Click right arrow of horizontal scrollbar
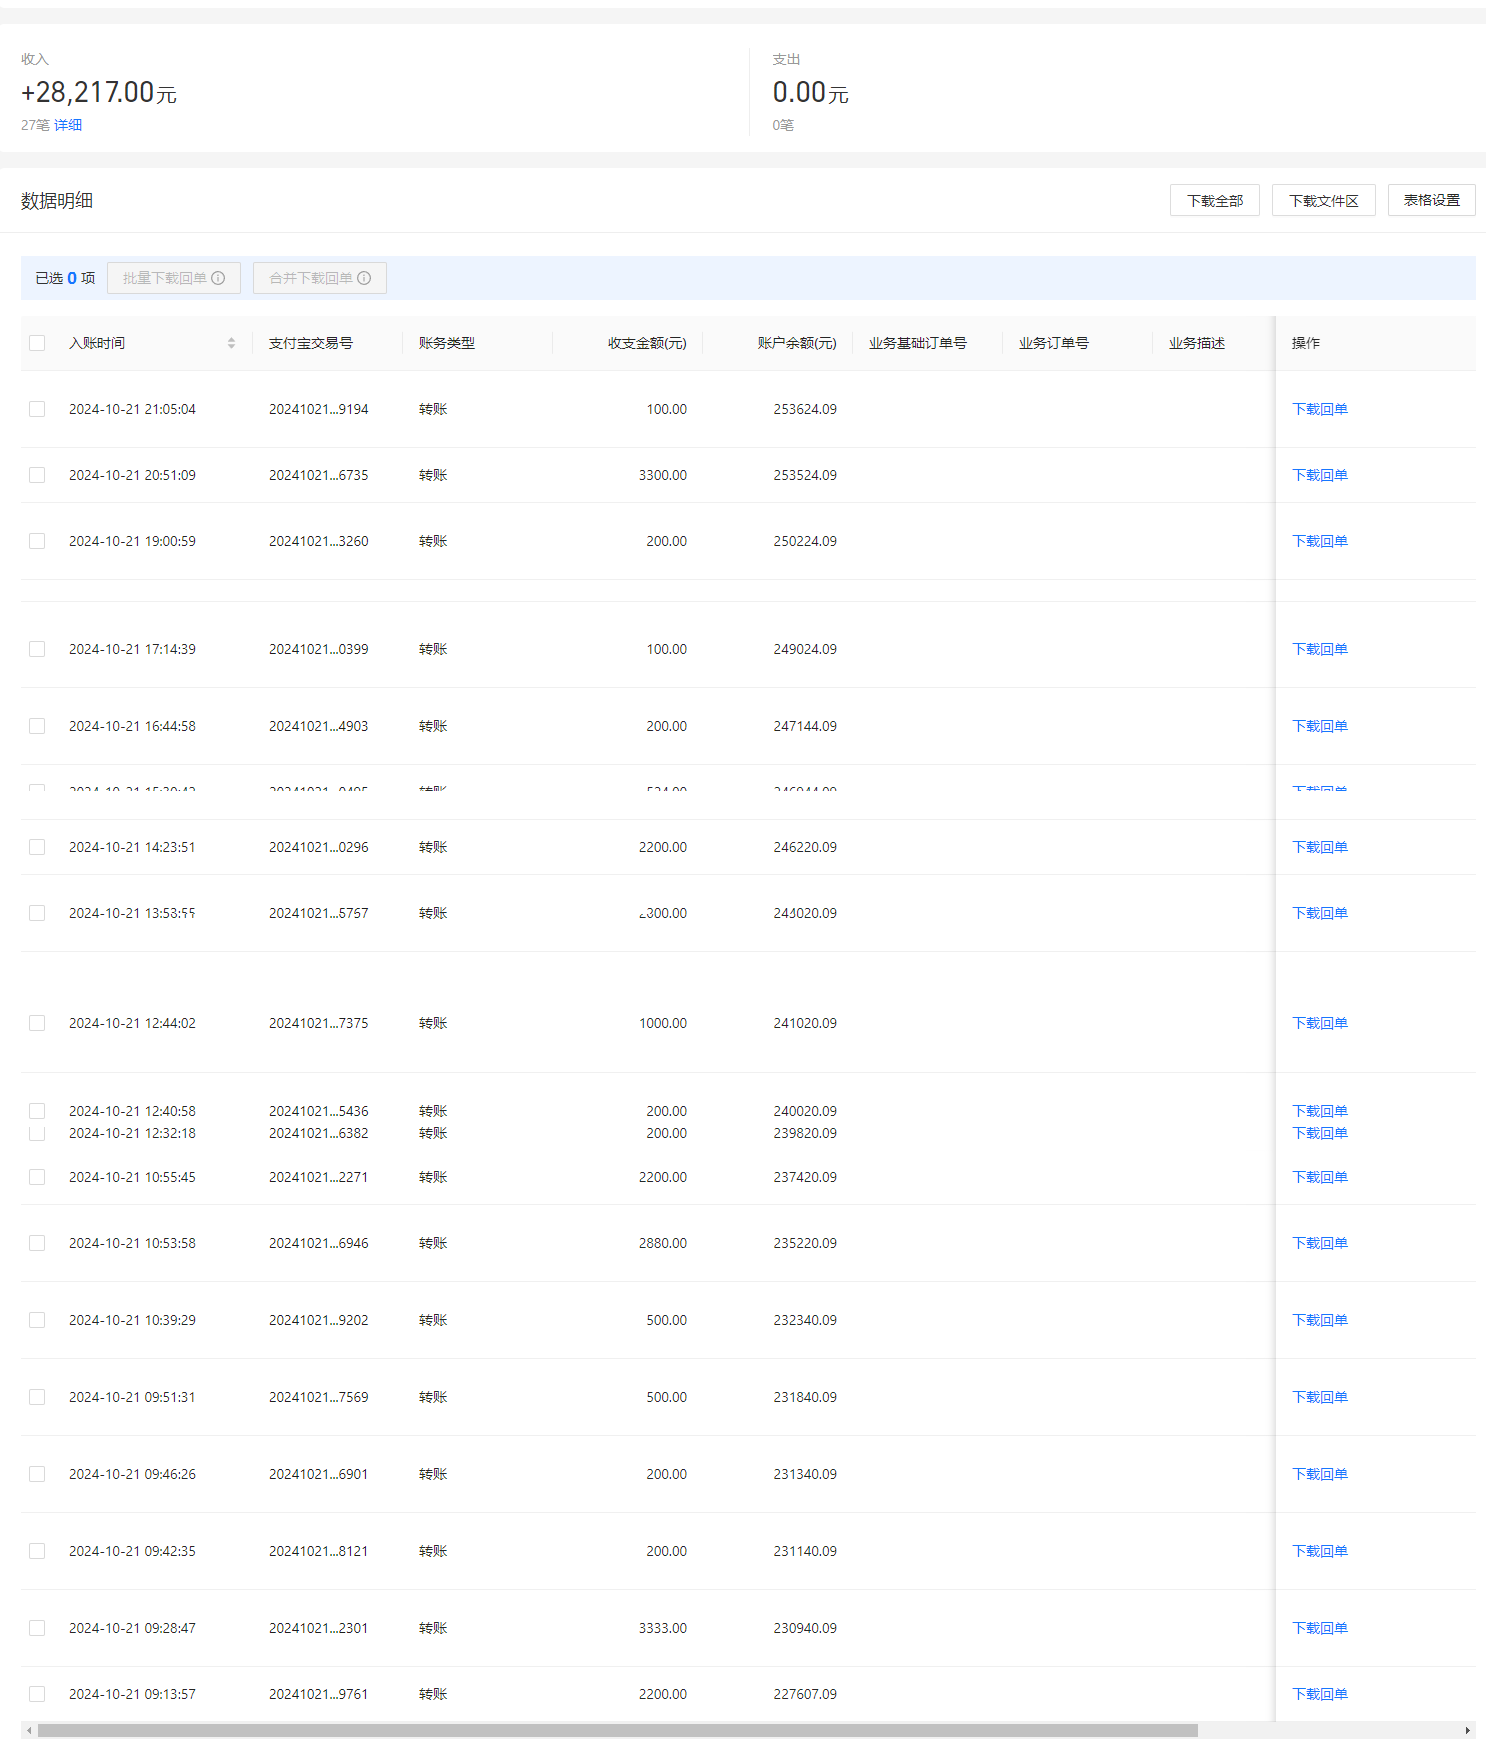1486x1758 pixels. [x=1467, y=1730]
